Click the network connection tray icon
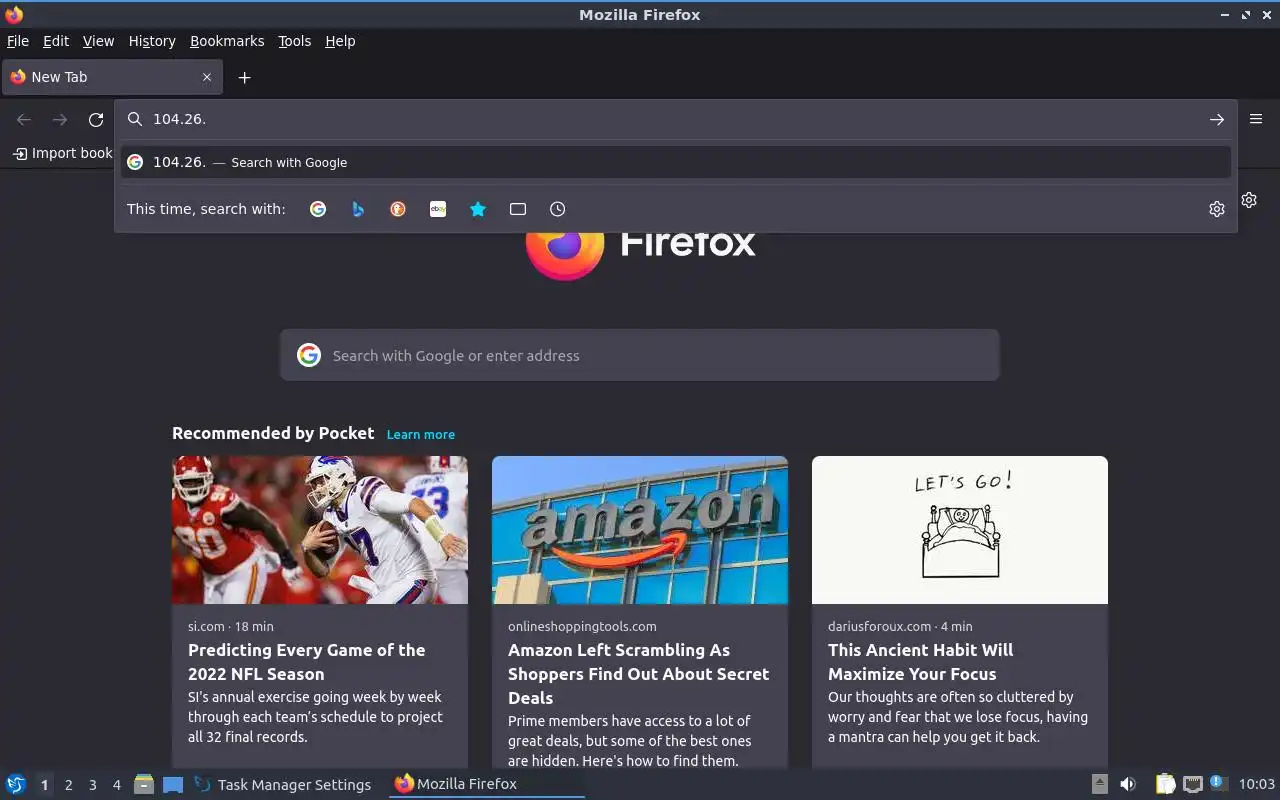The width and height of the screenshot is (1280, 800). tap(1192, 784)
